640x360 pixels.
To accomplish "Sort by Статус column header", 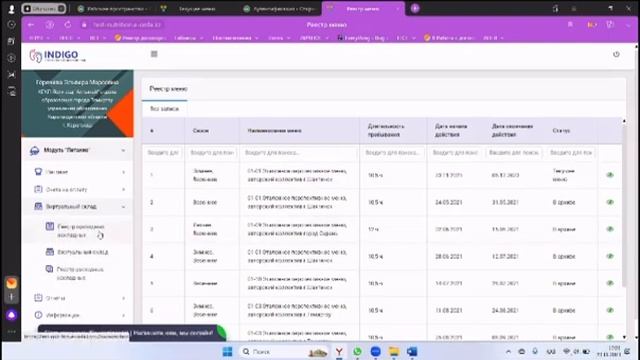I will coord(561,131).
